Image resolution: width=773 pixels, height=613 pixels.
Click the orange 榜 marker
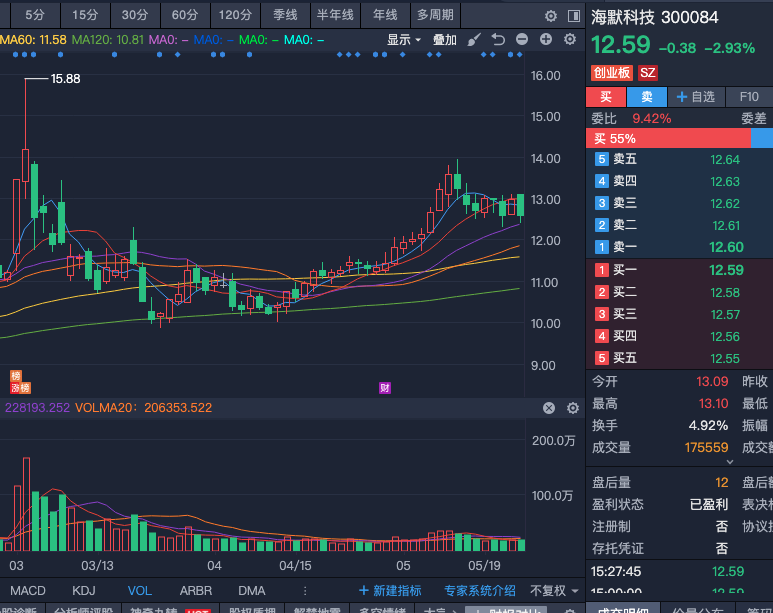(x=15, y=376)
